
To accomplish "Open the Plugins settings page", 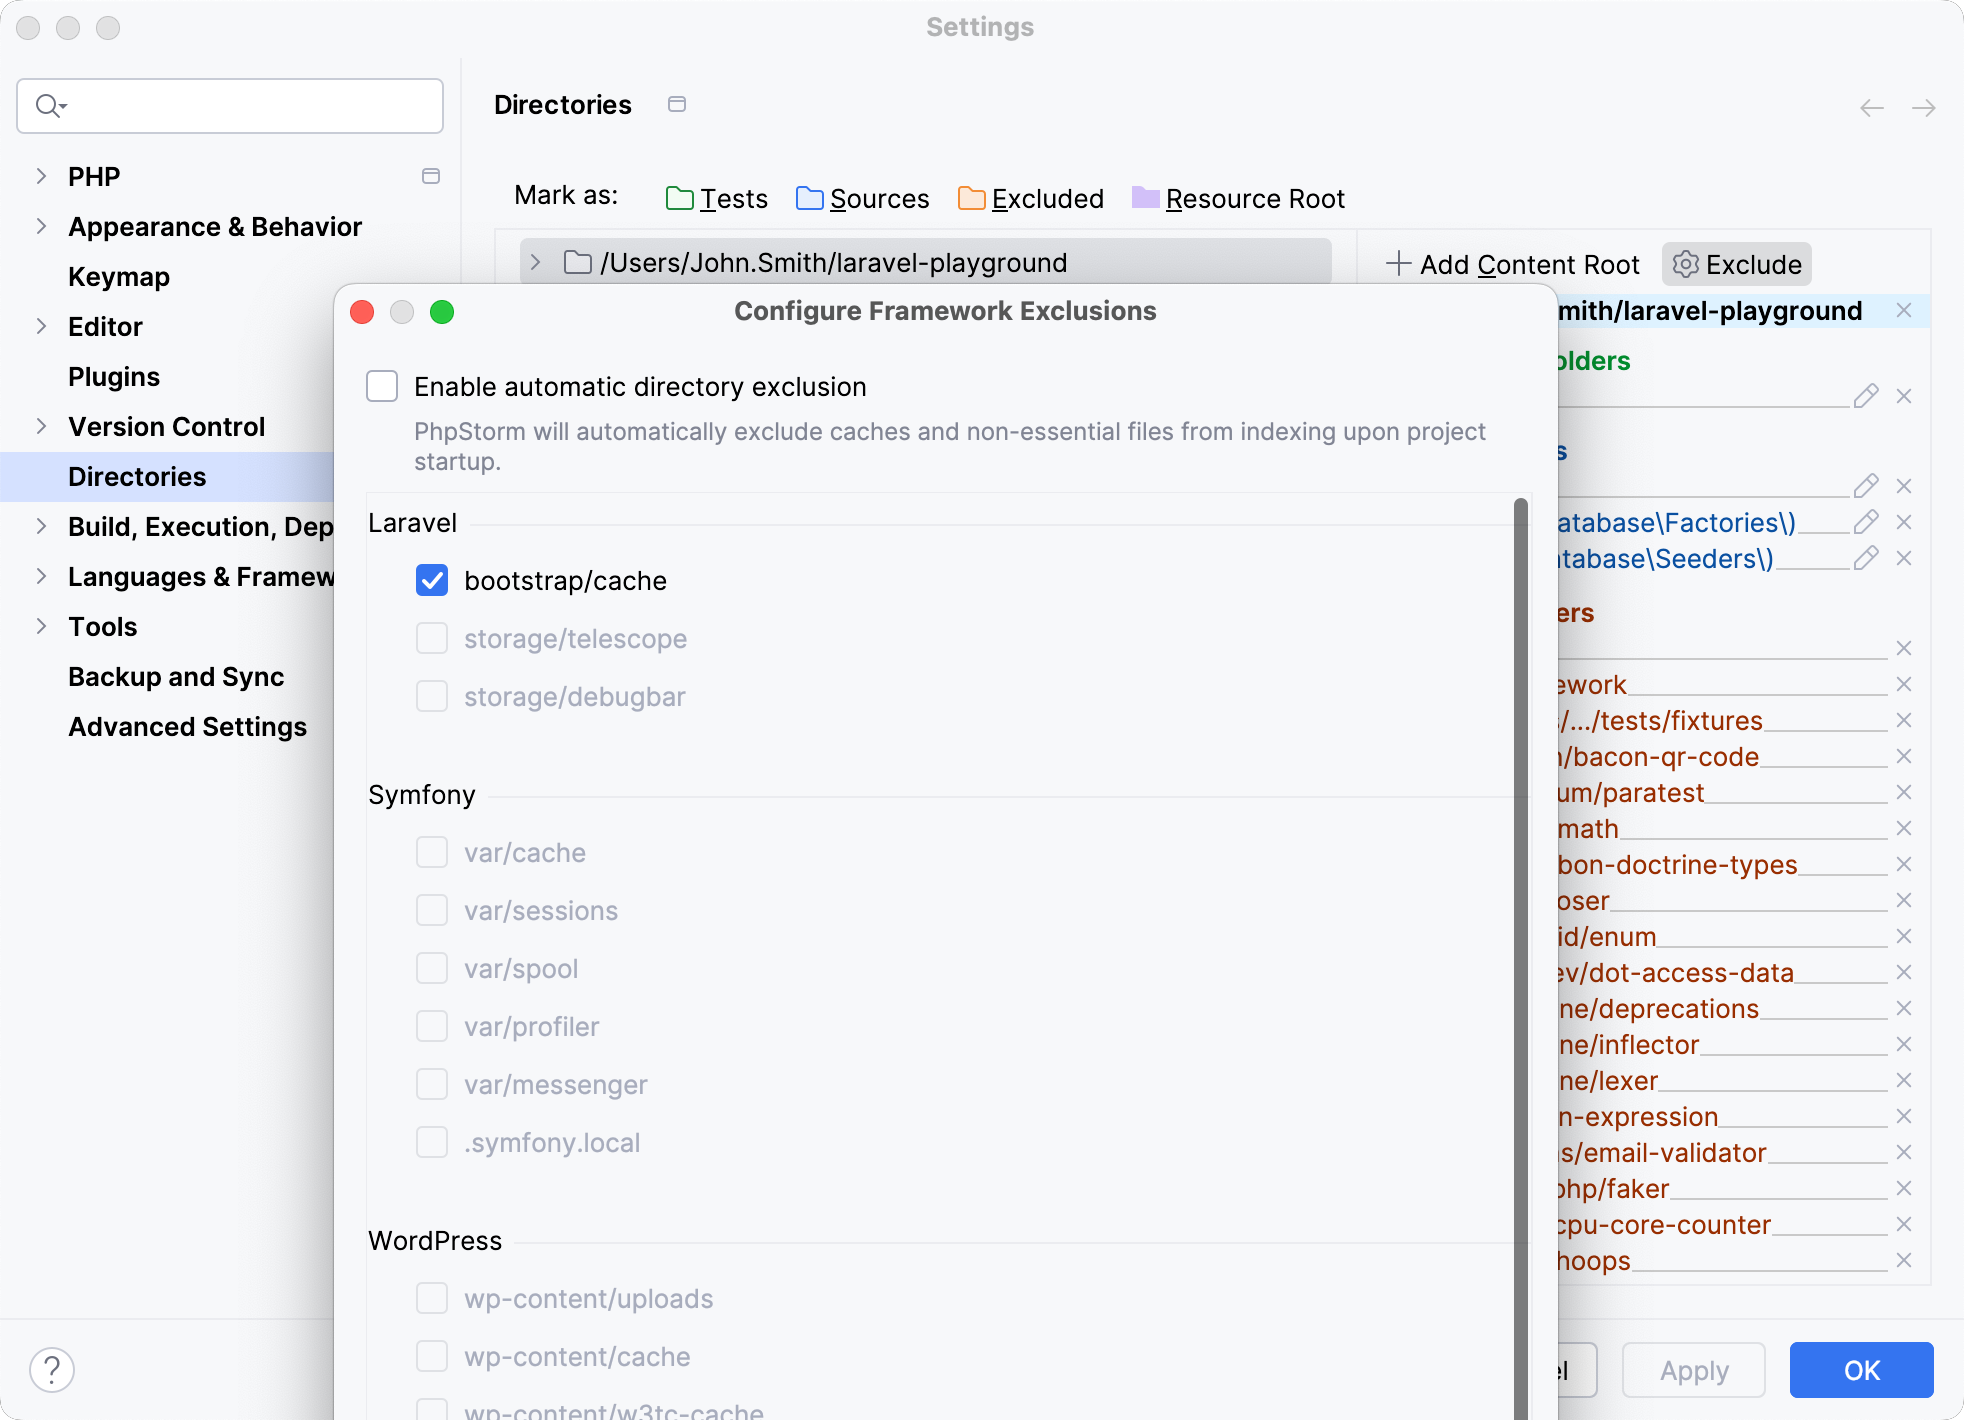I will tap(114, 377).
